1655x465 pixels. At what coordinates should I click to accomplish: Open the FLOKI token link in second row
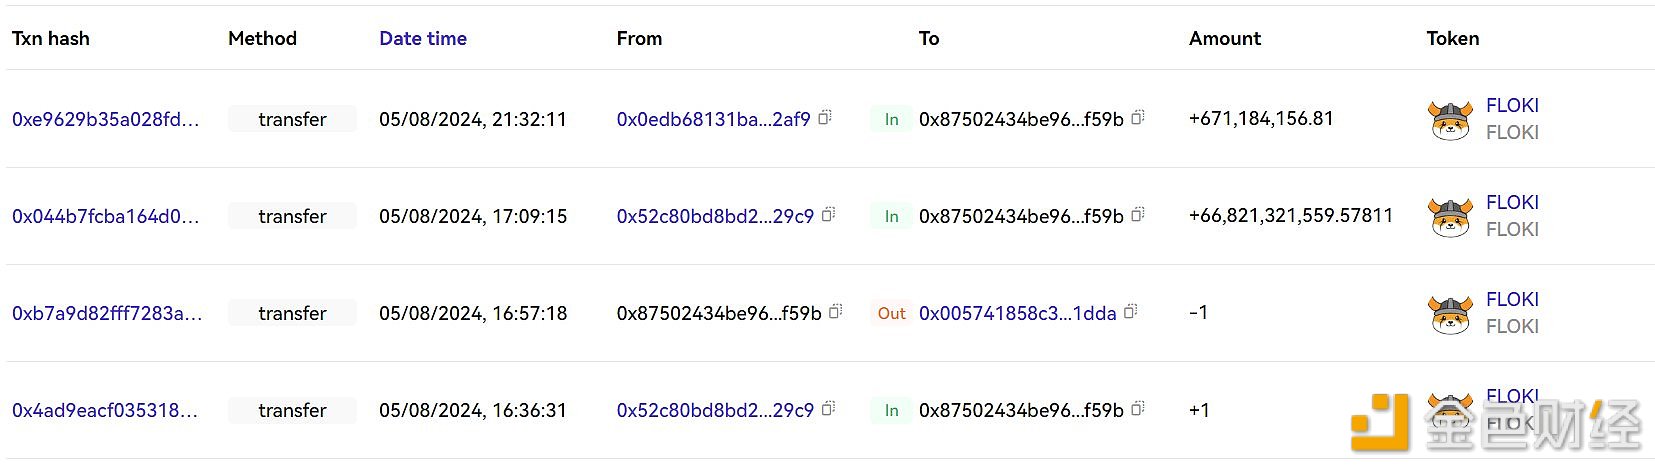point(1512,202)
